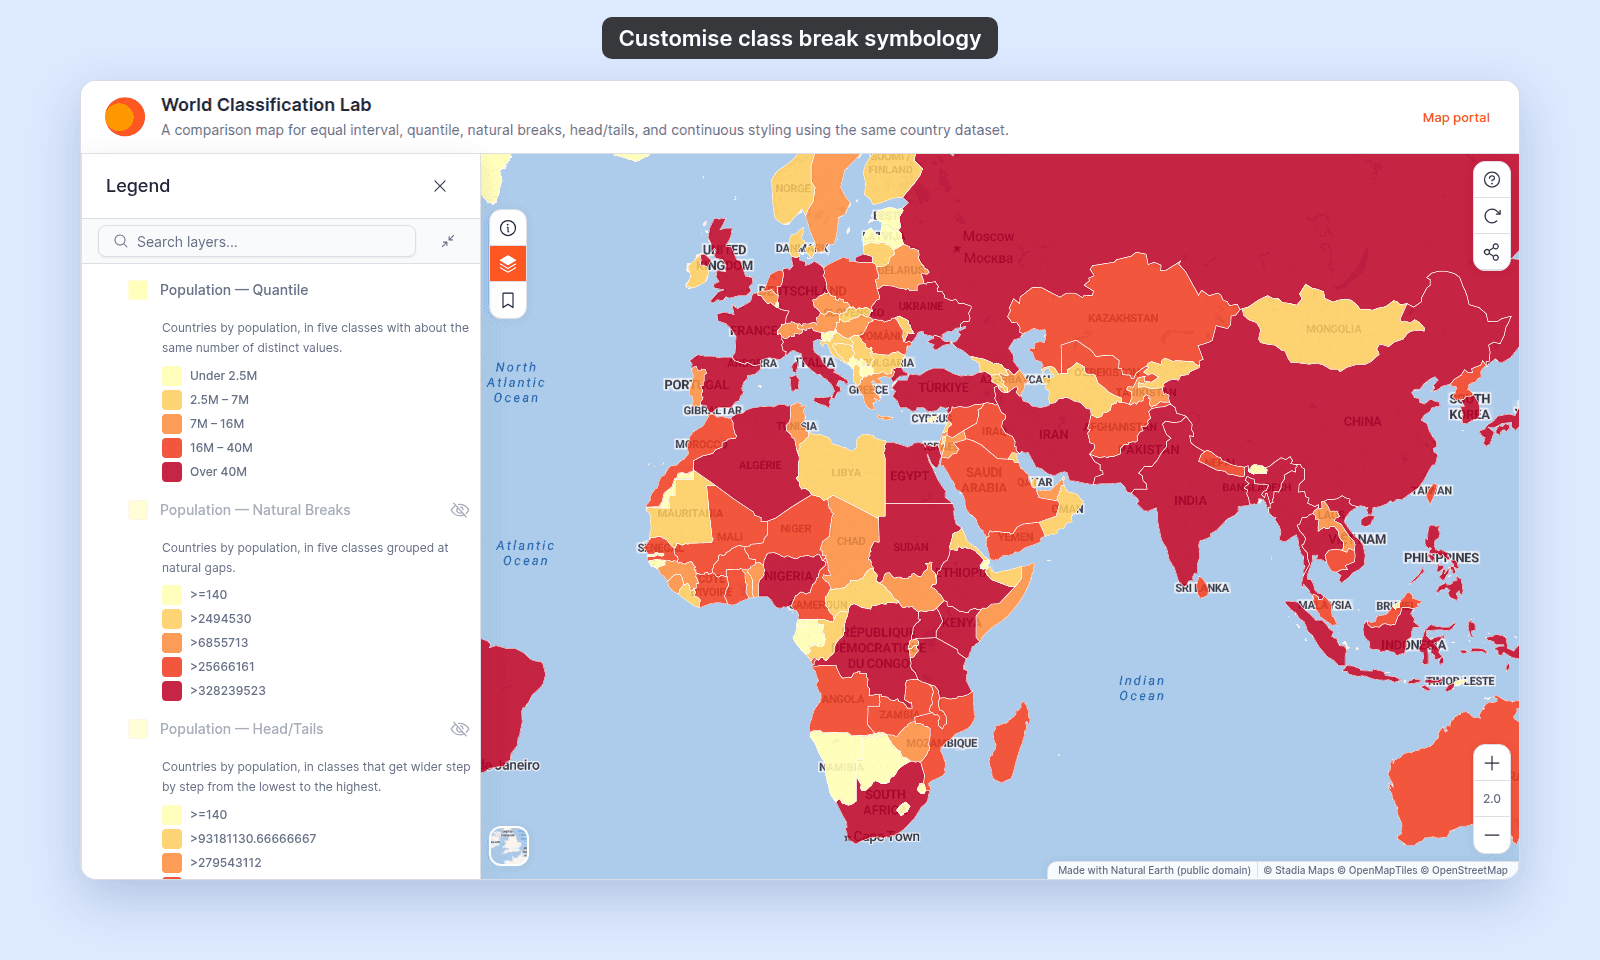
Task: Click the Under 2.5M class swatch
Action: [x=172, y=376]
